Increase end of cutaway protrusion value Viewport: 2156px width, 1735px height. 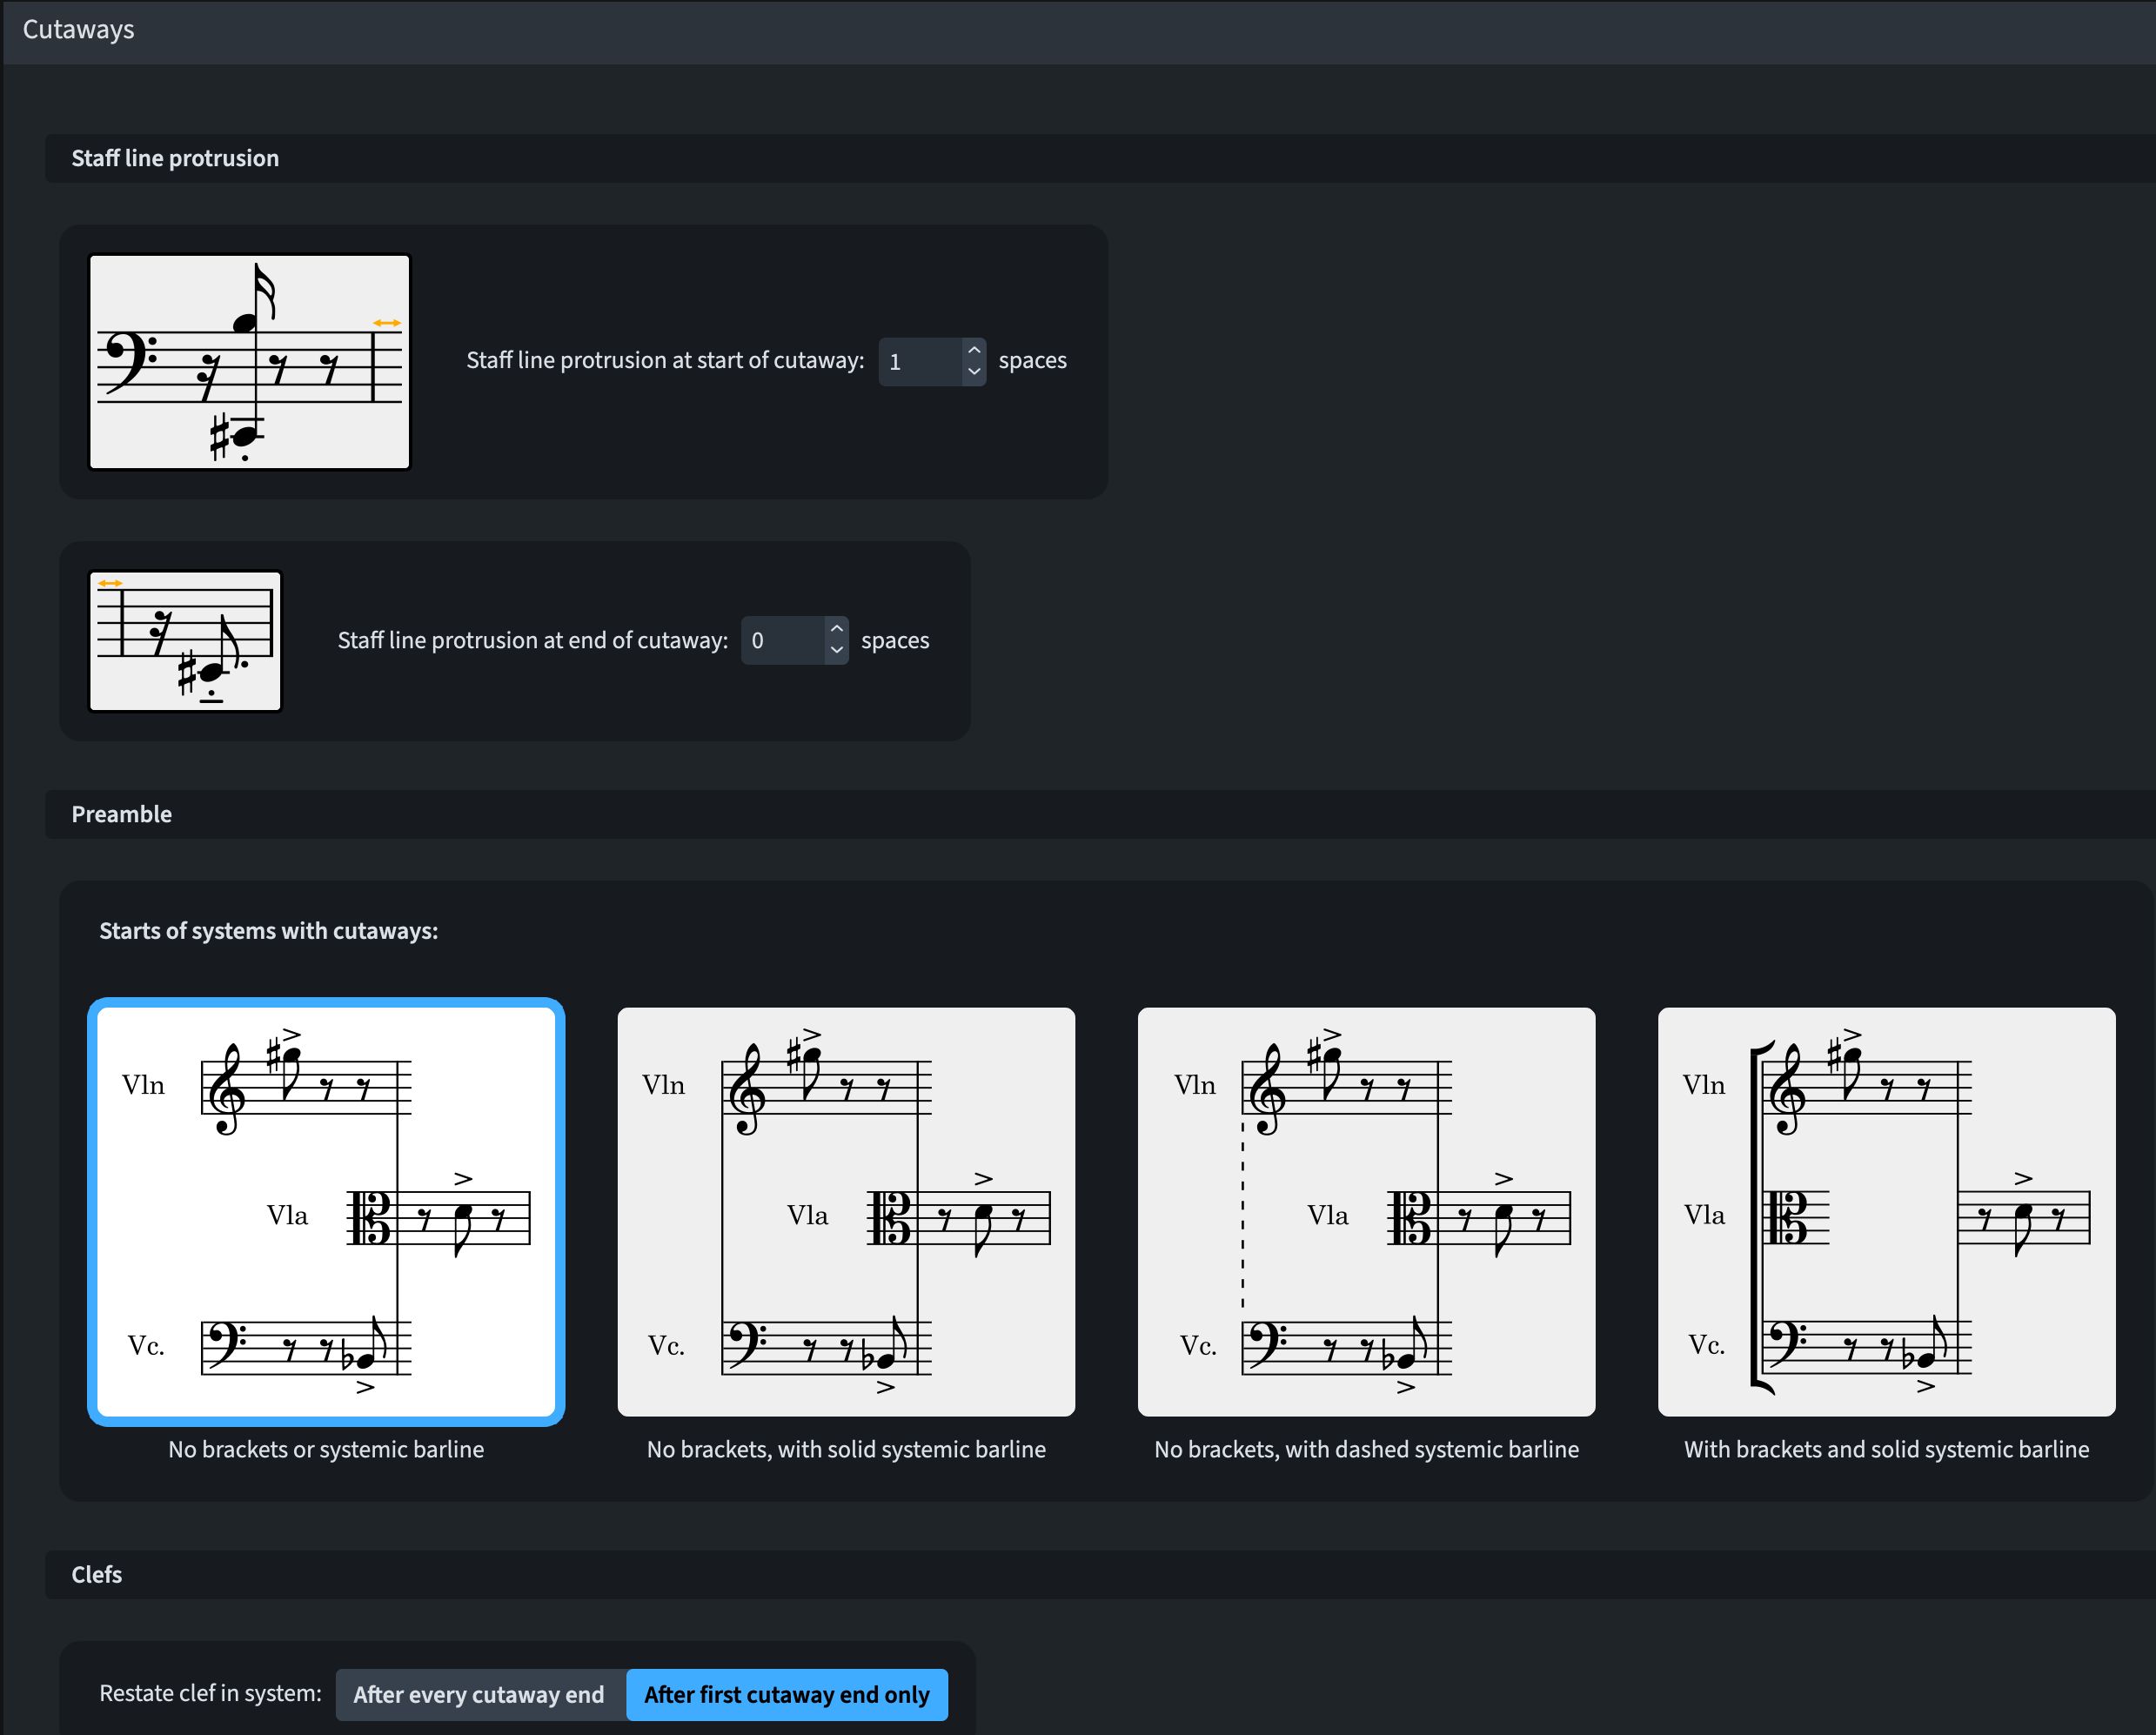pyautogui.click(x=837, y=629)
